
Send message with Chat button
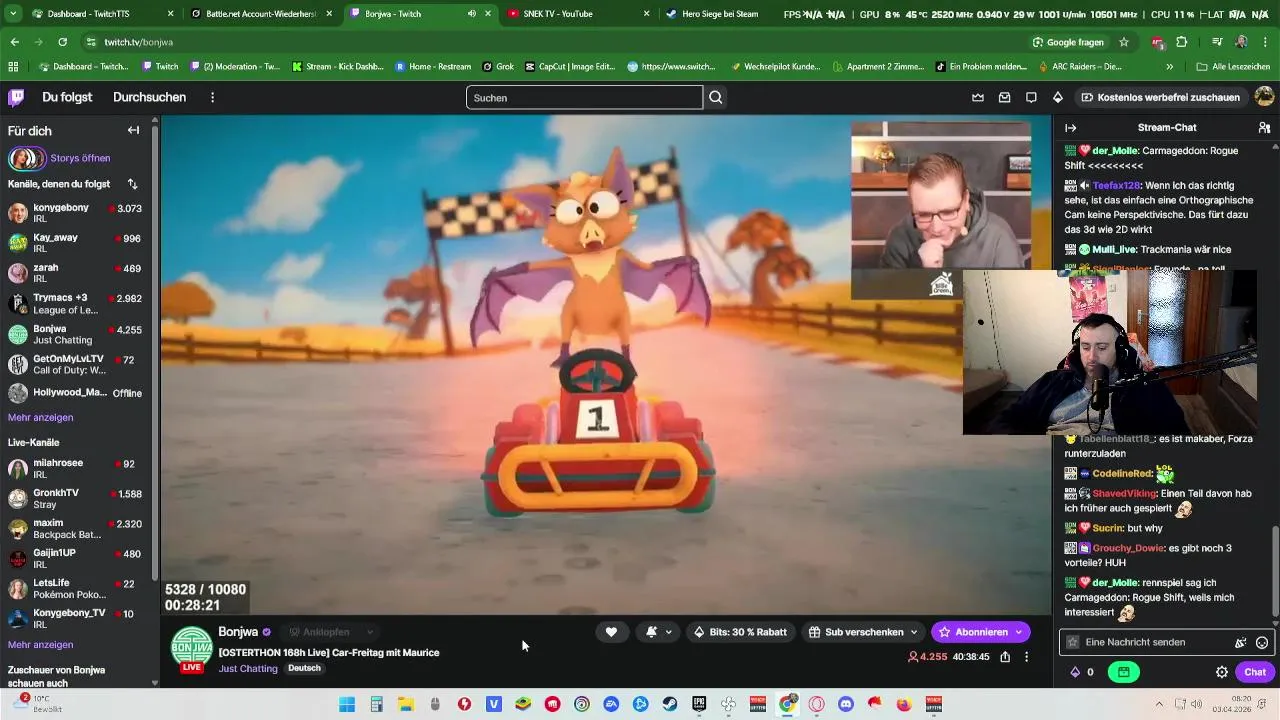[x=1255, y=672]
